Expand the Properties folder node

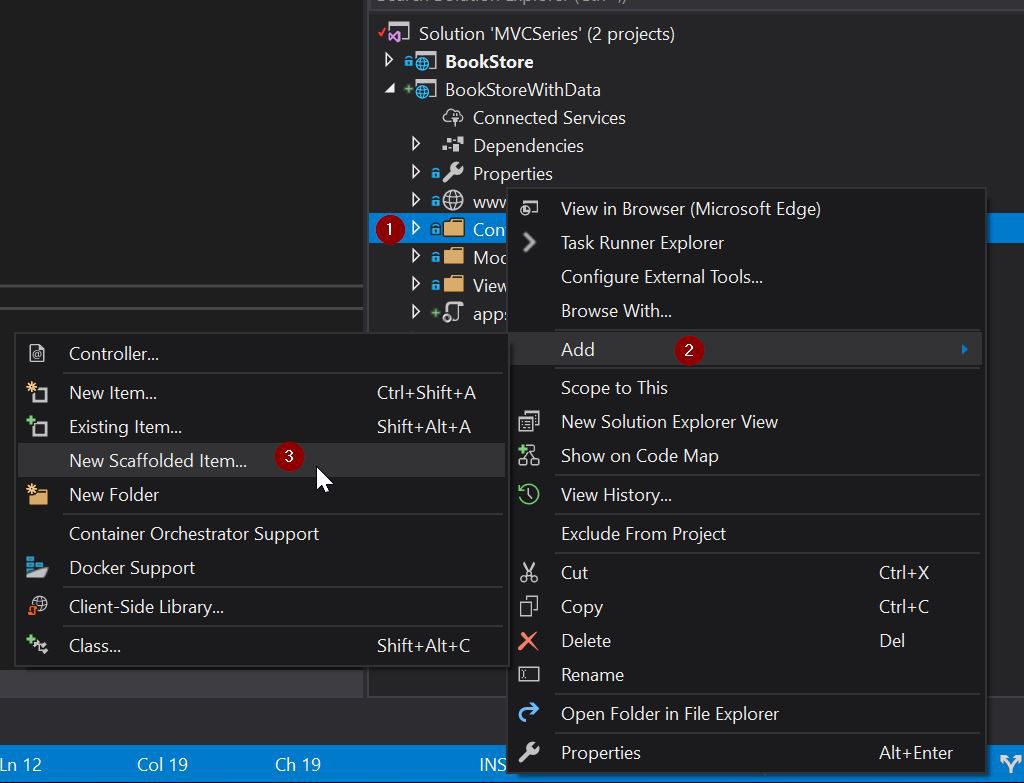tap(416, 173)
